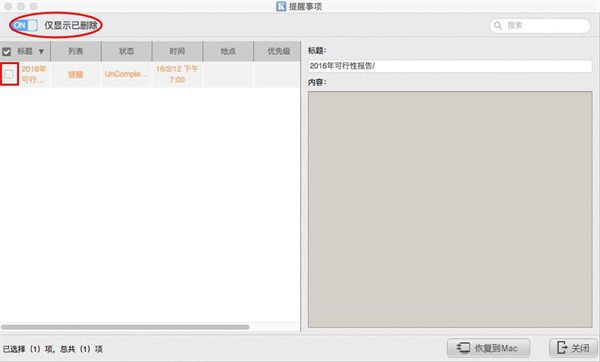Sort by the 地点 column header
This screenshot has height=362, width=600.
(x=228, y=51)
